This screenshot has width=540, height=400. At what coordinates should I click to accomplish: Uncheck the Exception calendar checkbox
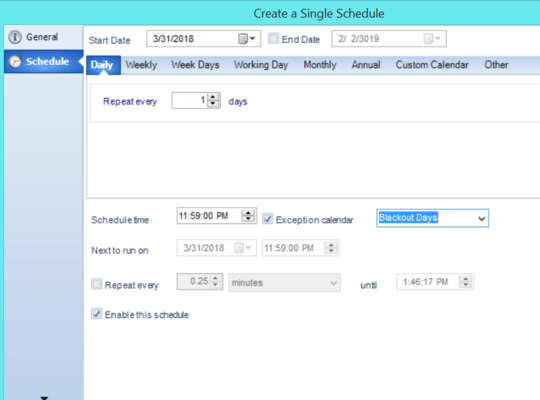(x=268, y=219)
